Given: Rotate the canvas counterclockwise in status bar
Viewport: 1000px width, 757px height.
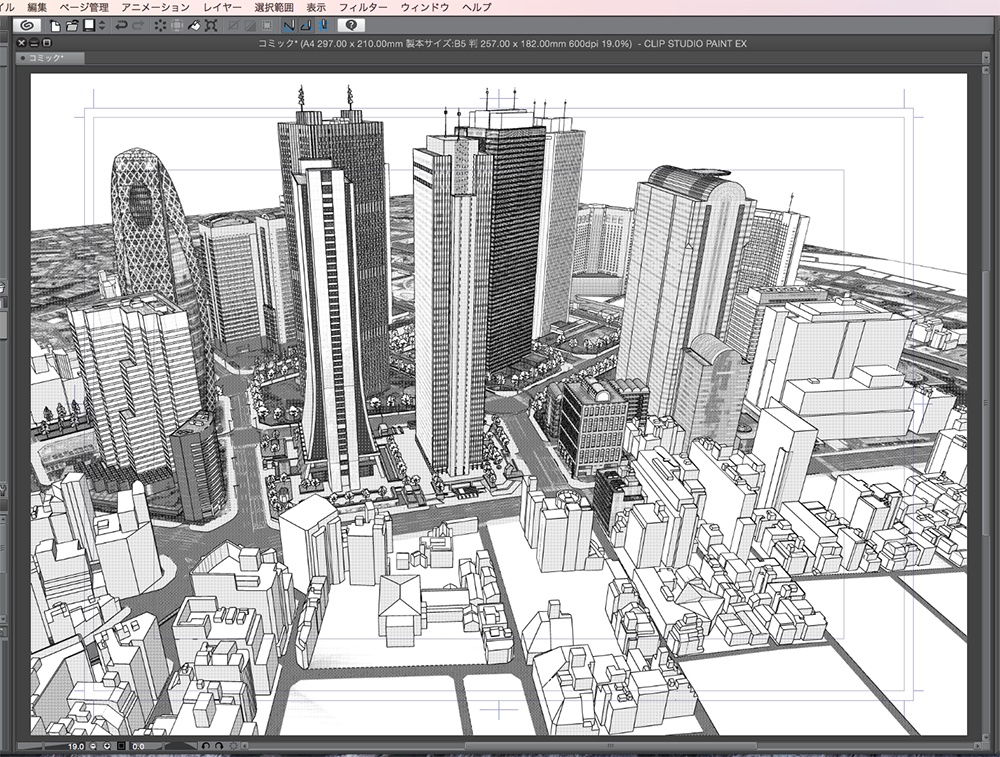Looking at the screenshot, I should (207, 745).
